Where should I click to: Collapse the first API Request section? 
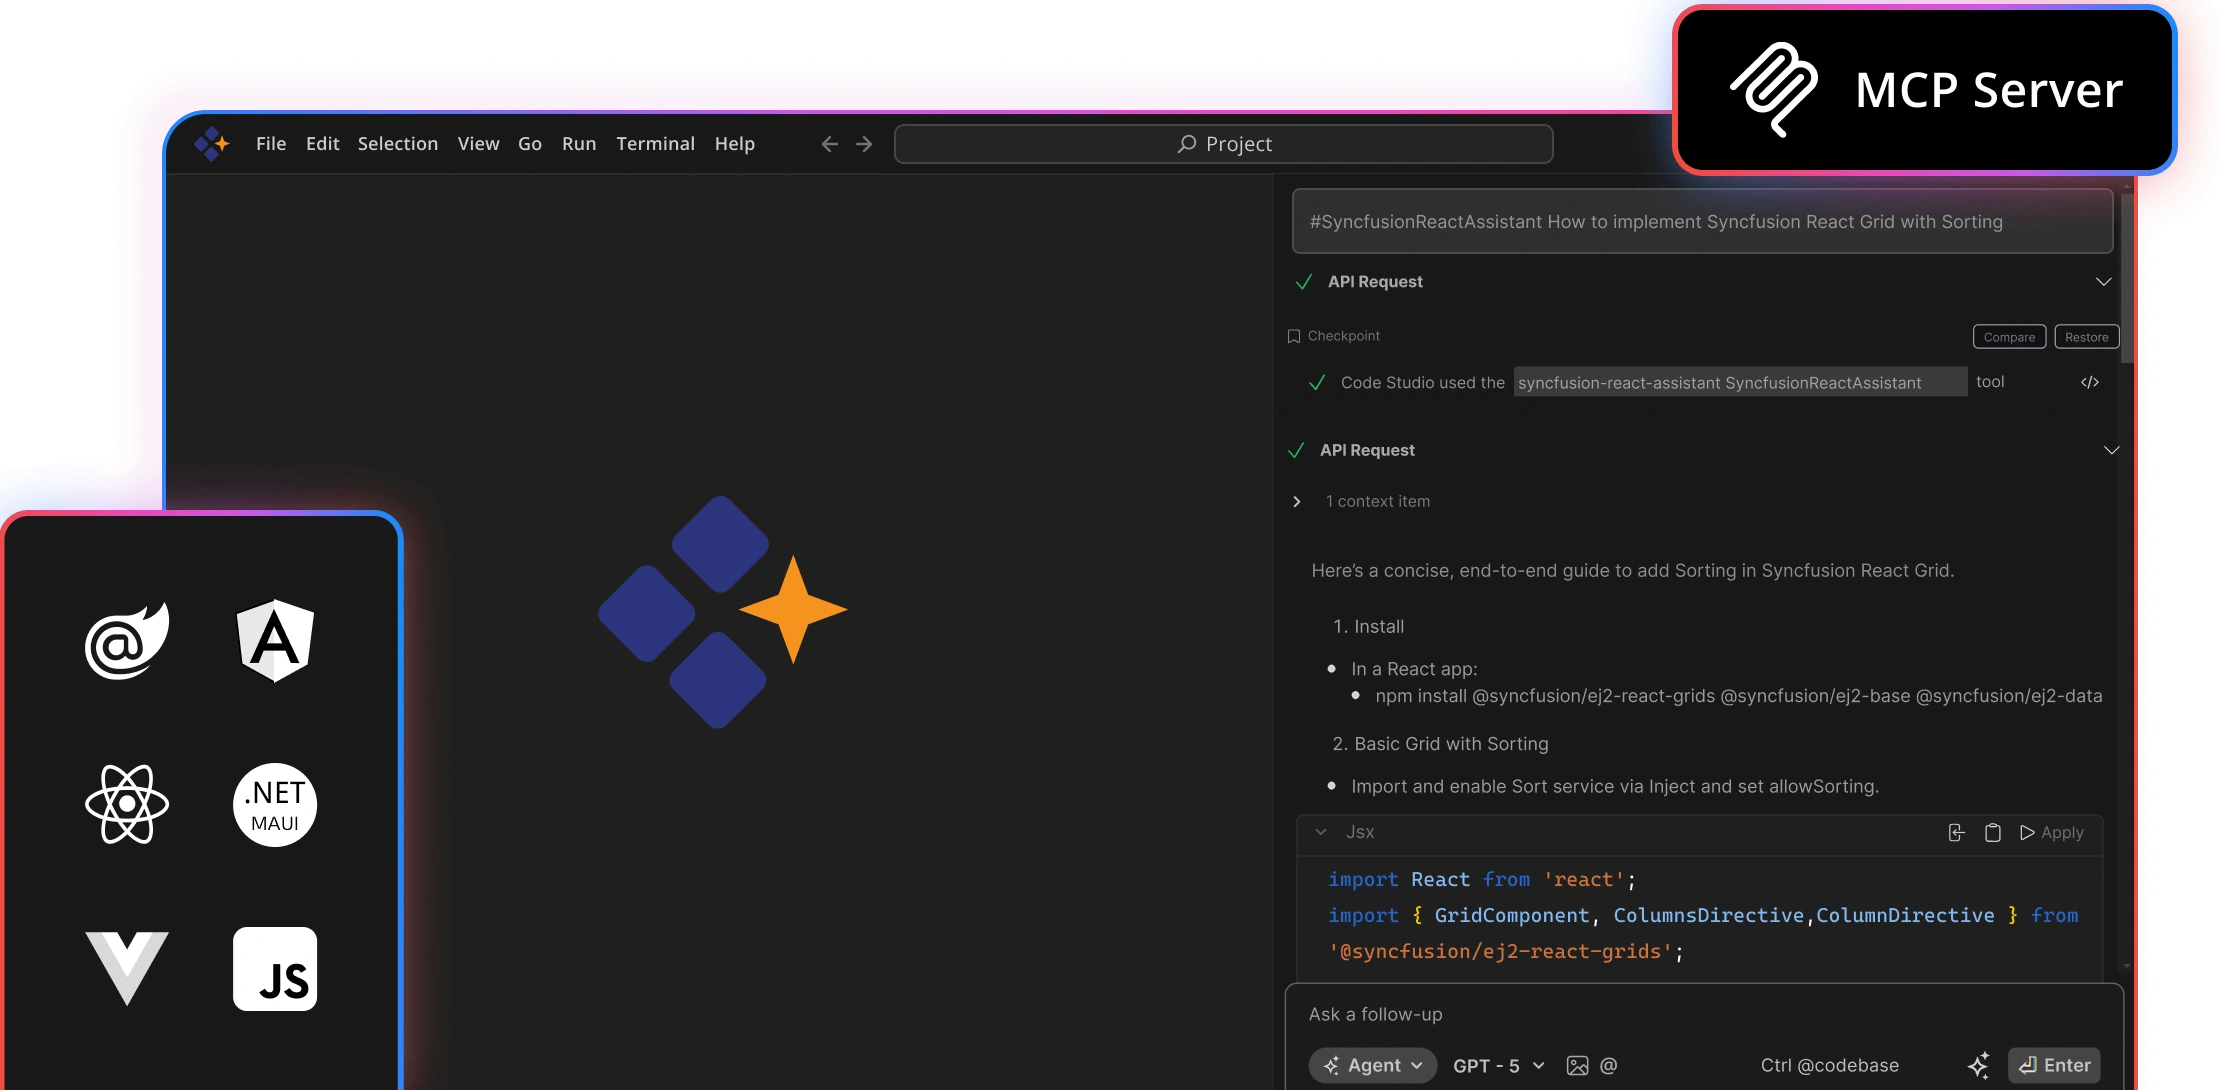tap(2103, 282)
